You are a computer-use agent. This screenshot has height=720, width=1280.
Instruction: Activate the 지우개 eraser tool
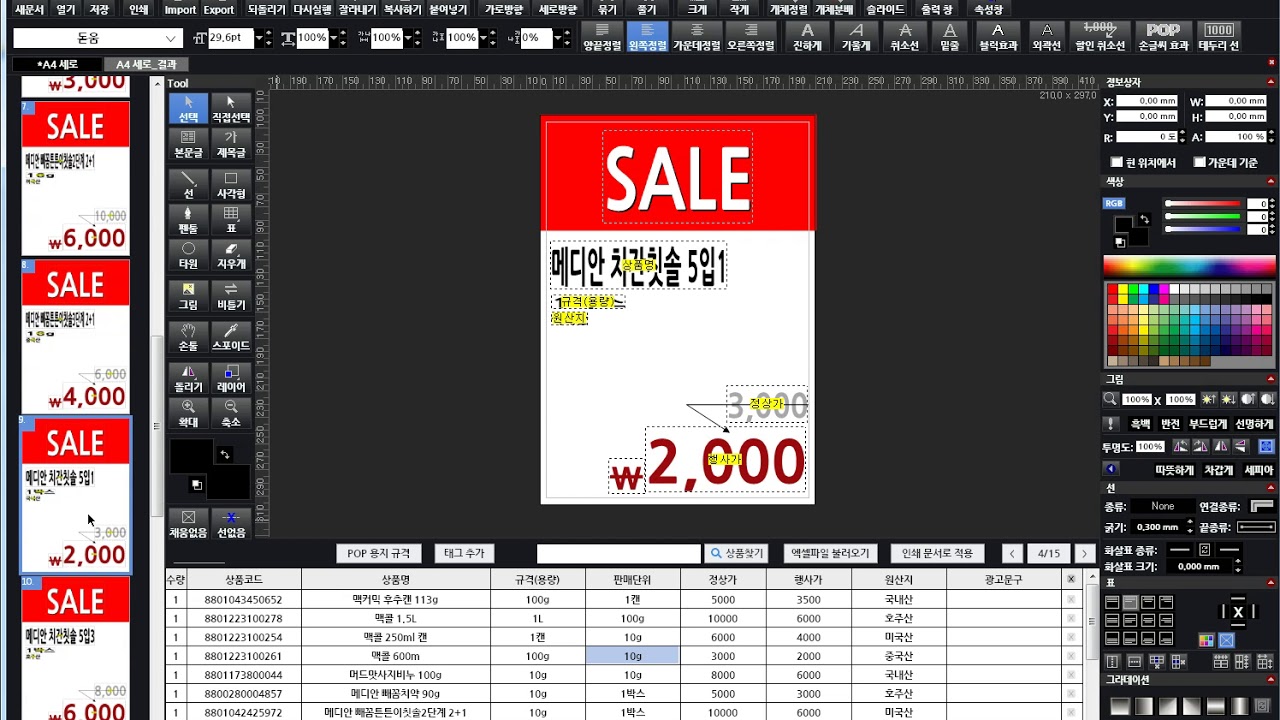(x=231, y=255)
